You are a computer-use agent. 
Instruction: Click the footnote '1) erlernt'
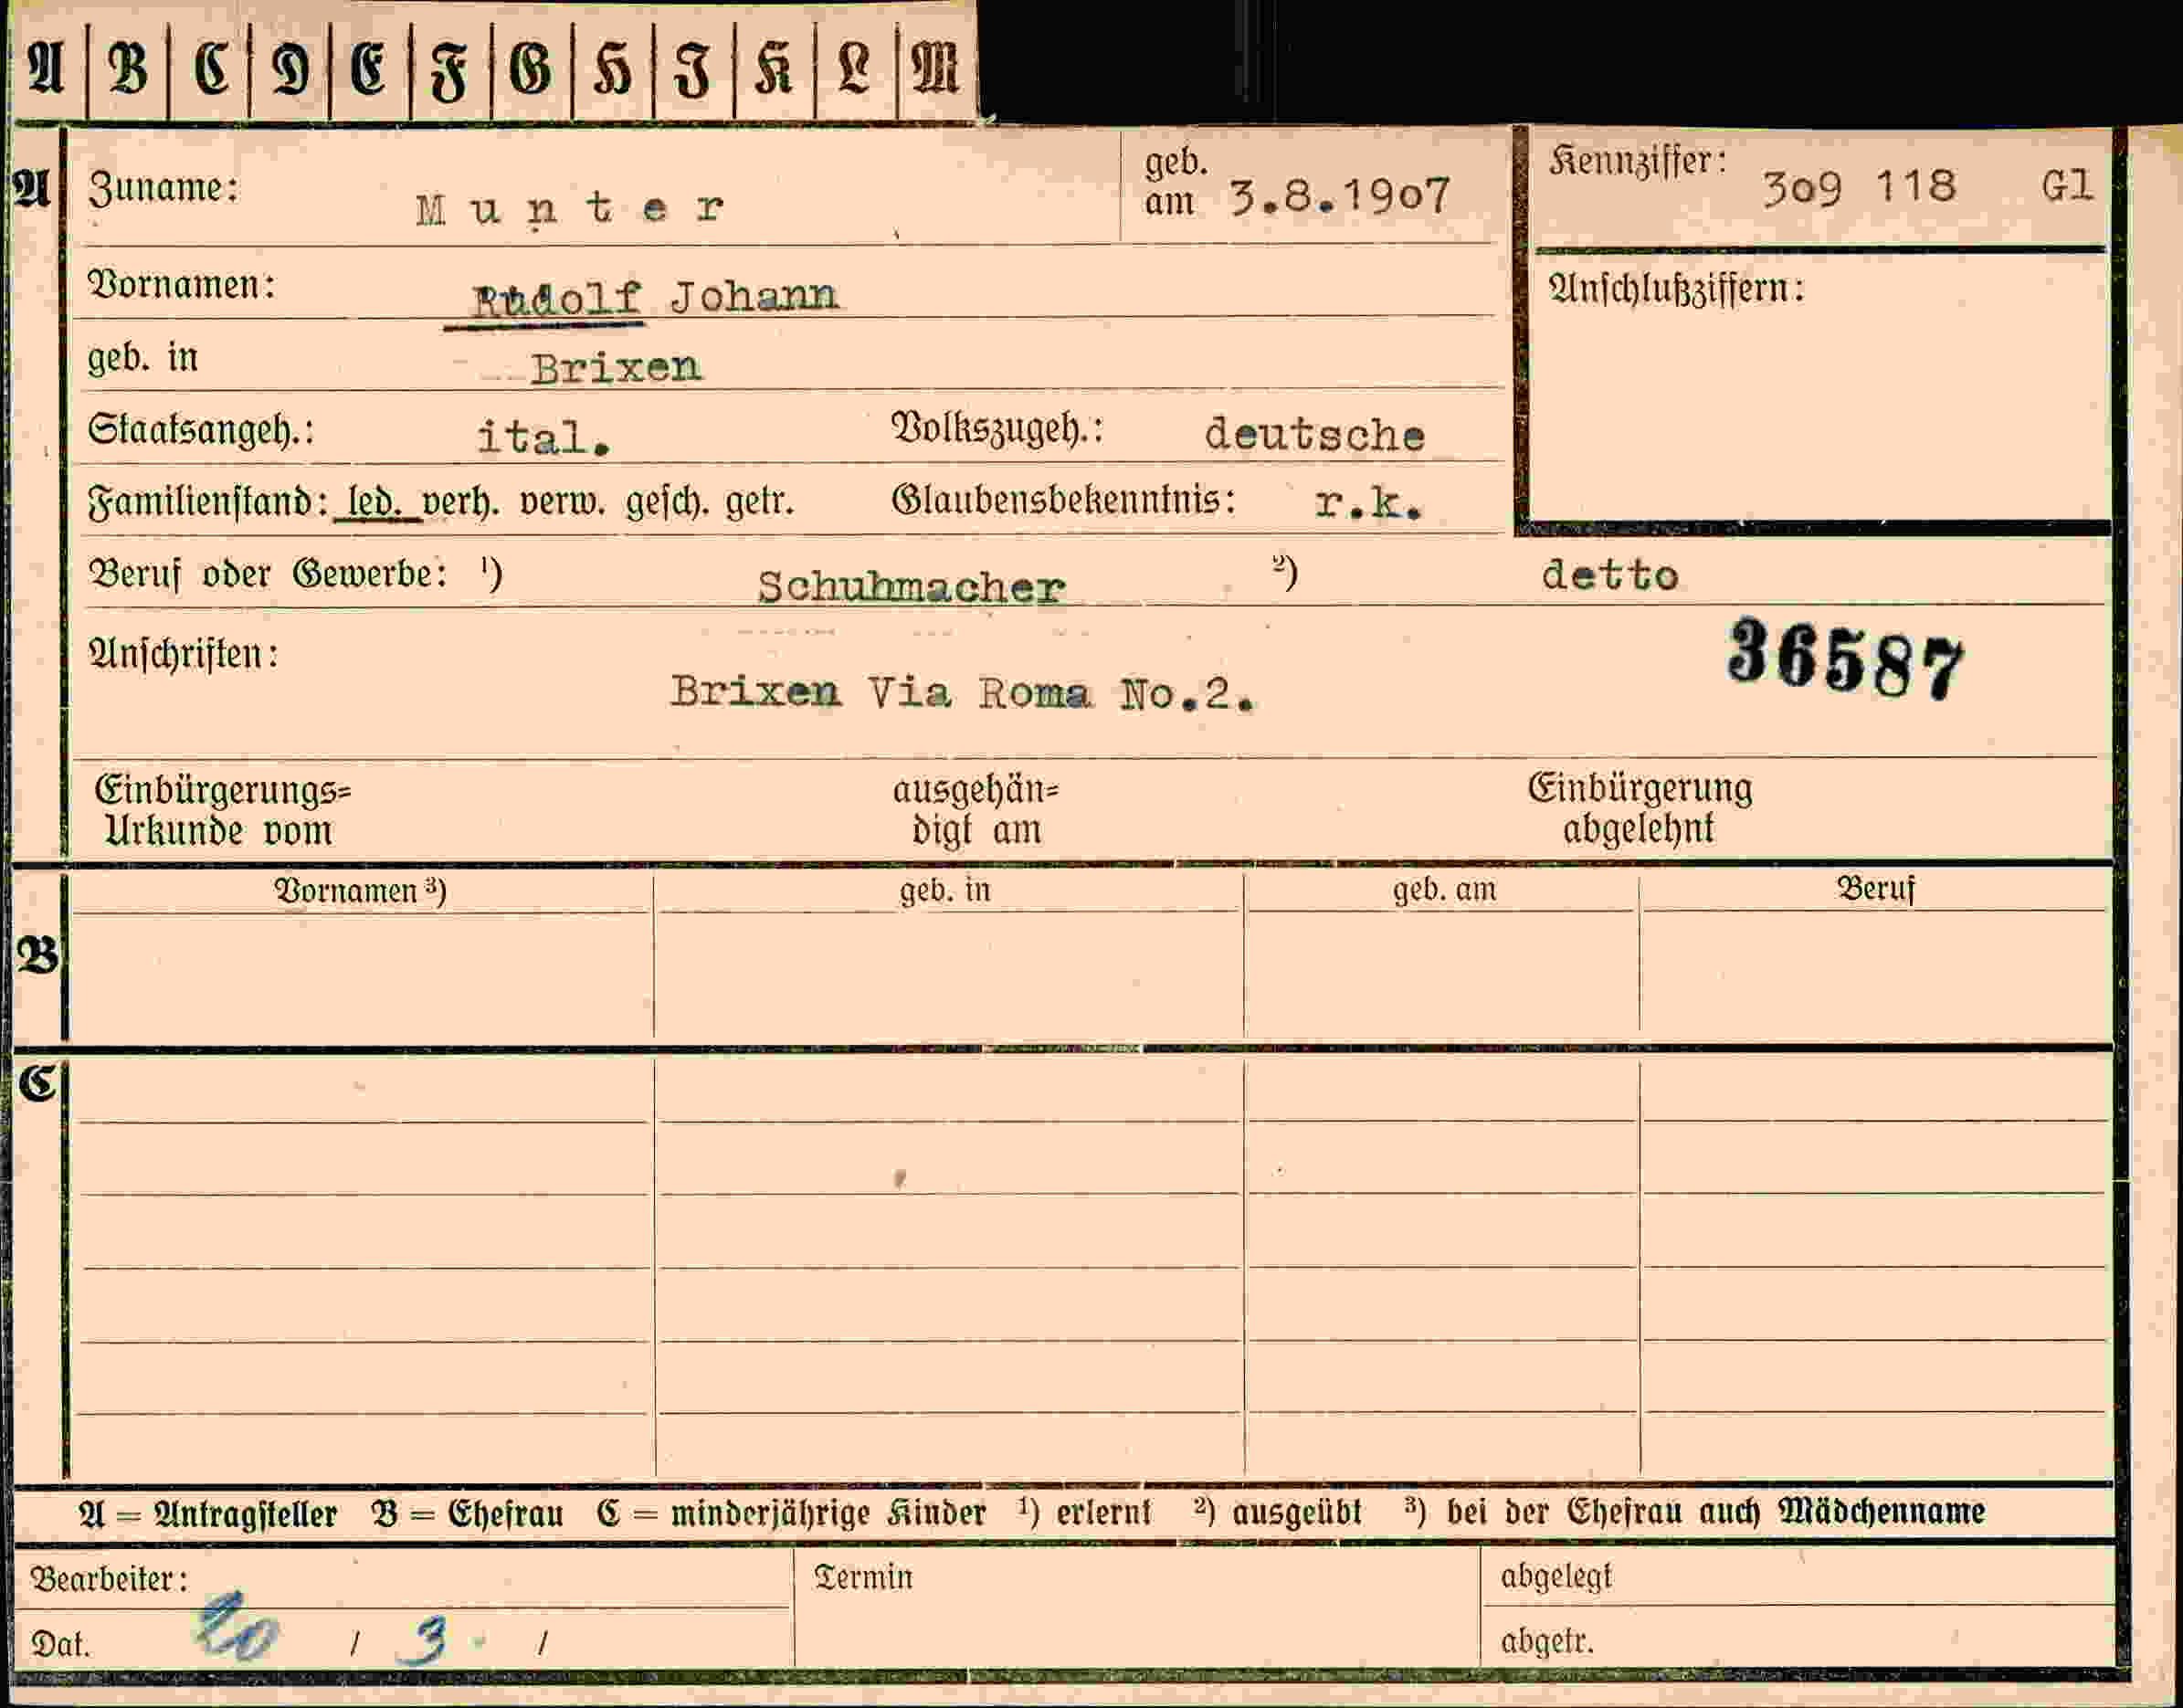(1085, 1512)
